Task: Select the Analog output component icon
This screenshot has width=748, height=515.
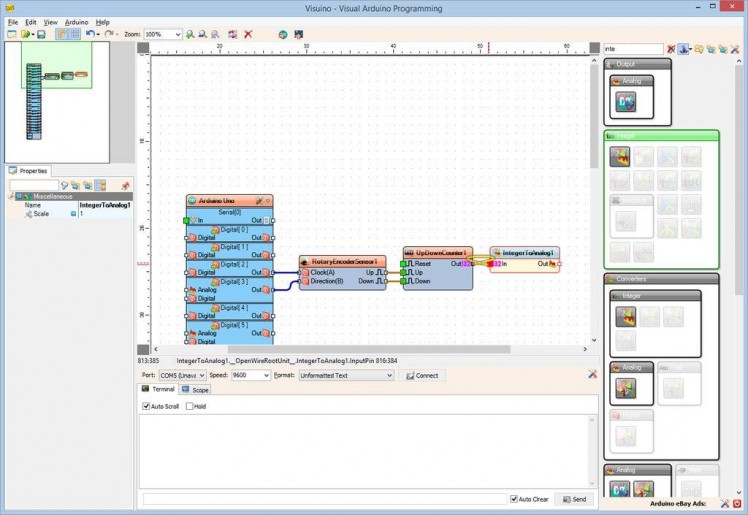Action: coord(626,101)
